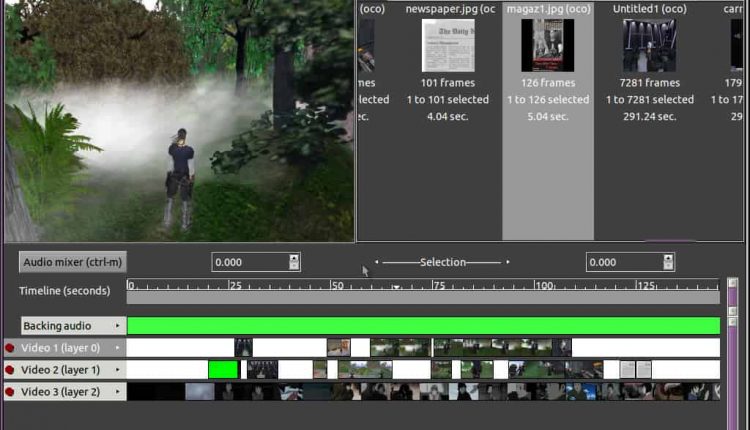The width and height of the screenshot is (750, 430).
Task: Select the newspaper.jpg clip thumbnail
Action: click(x=448, y=46)
